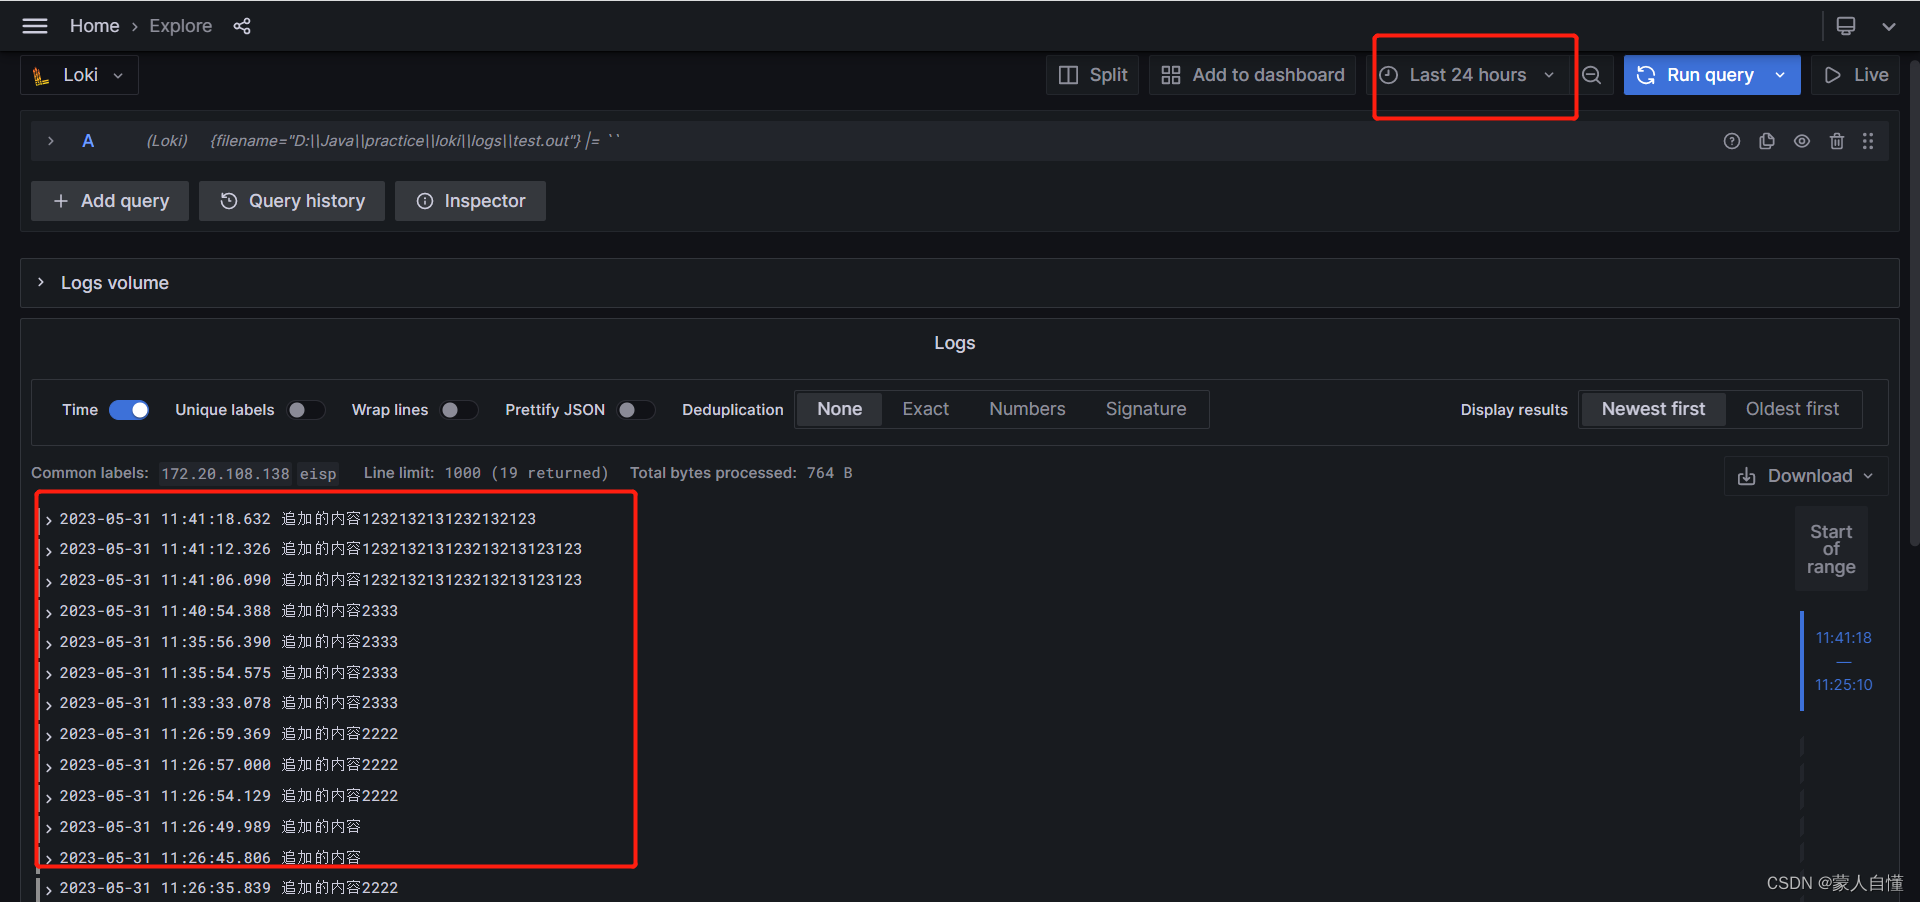Open the kiosk display icon in top bar

click(x=1845, y=25)
